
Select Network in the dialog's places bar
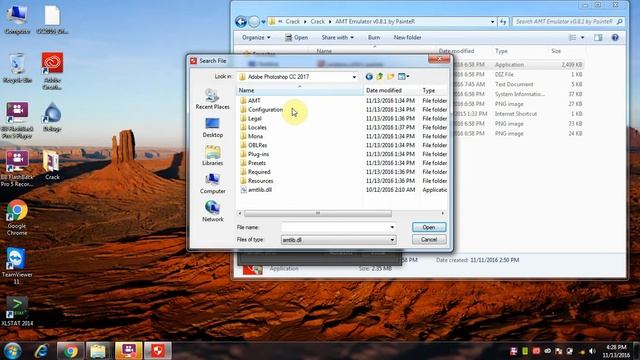pyautogui.click(x=212, y=211)
